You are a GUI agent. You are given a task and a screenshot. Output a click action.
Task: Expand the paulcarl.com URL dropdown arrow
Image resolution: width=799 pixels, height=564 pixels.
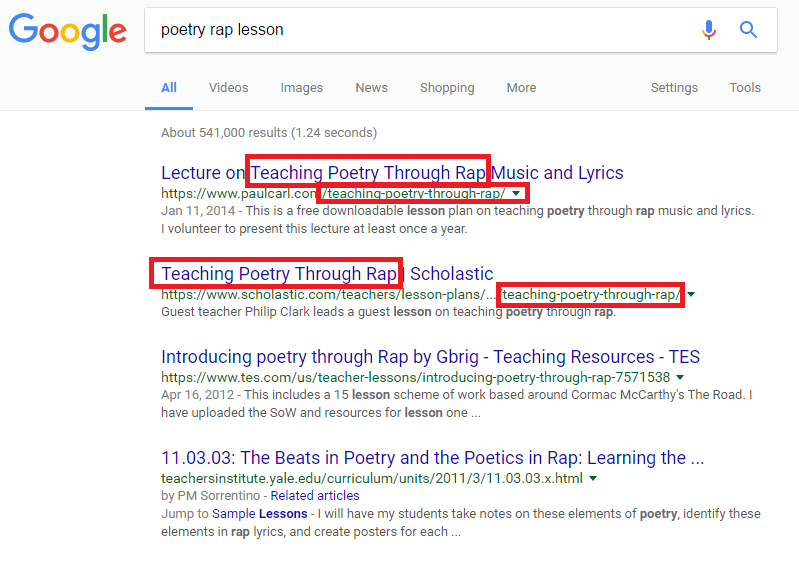(x=516, y=194)
